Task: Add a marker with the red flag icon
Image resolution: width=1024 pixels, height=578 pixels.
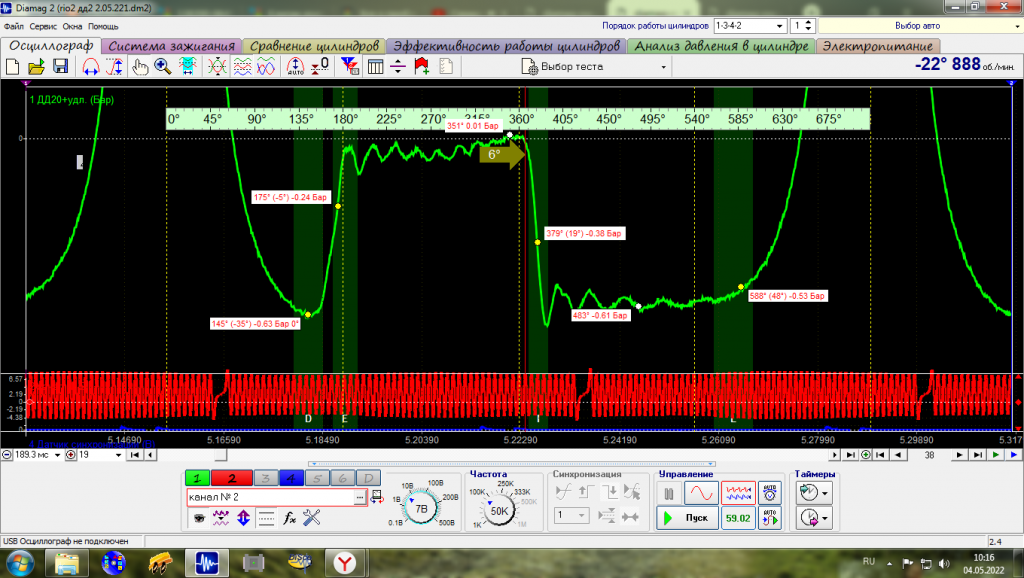Action: [x=422, y=67]
